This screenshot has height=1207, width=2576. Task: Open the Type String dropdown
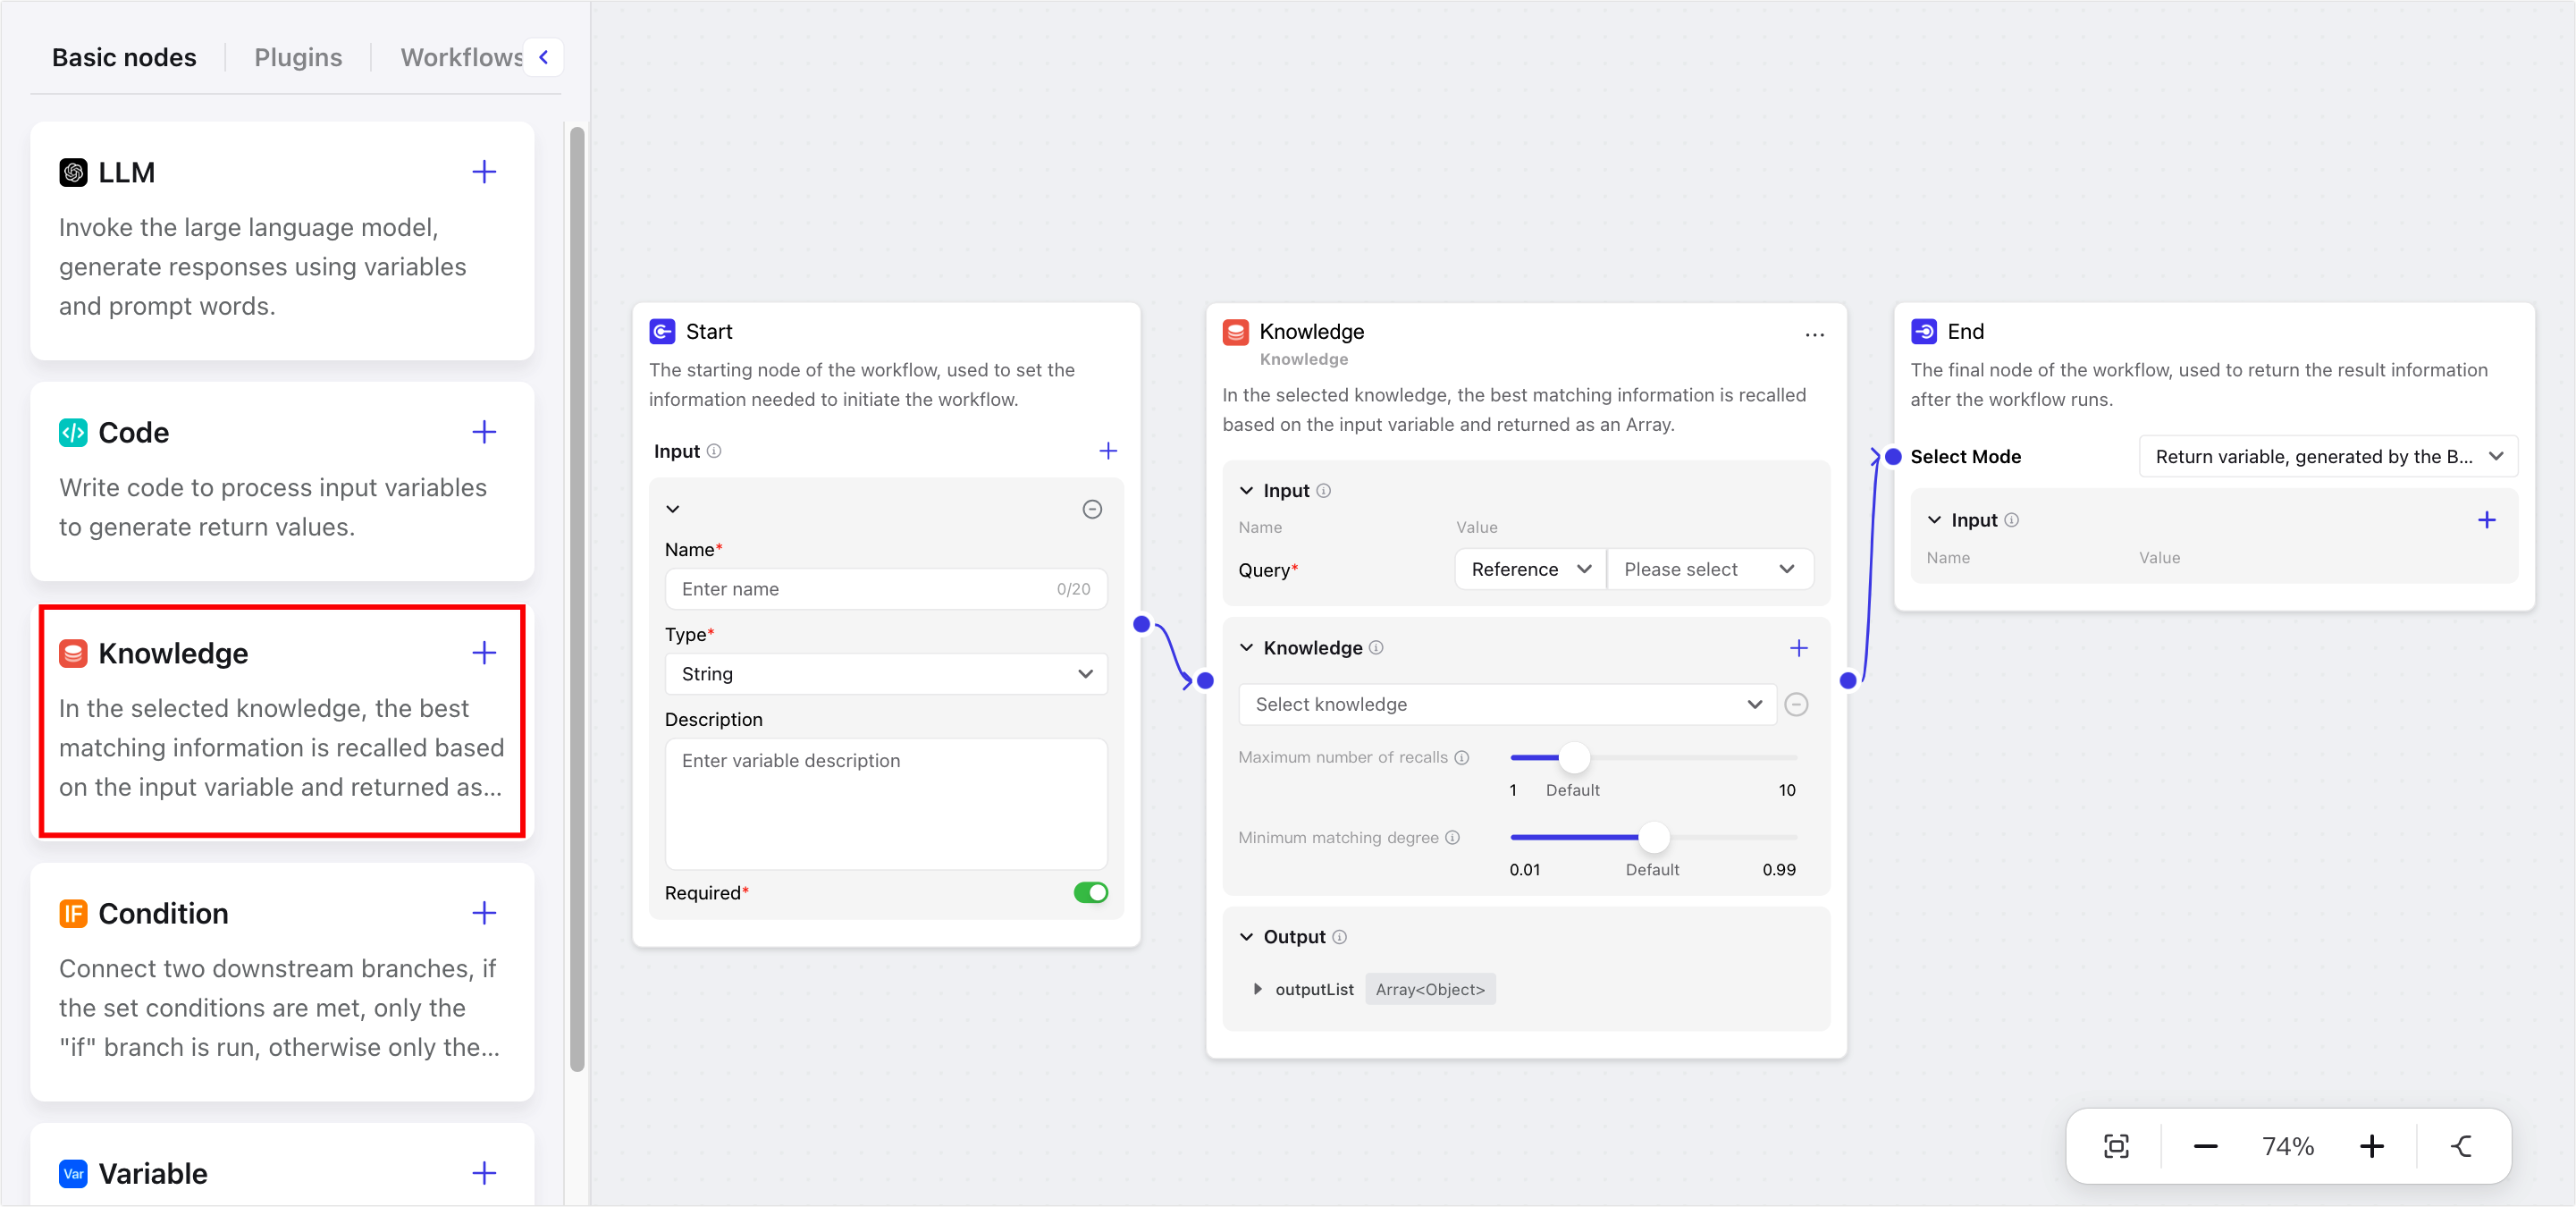885,674
